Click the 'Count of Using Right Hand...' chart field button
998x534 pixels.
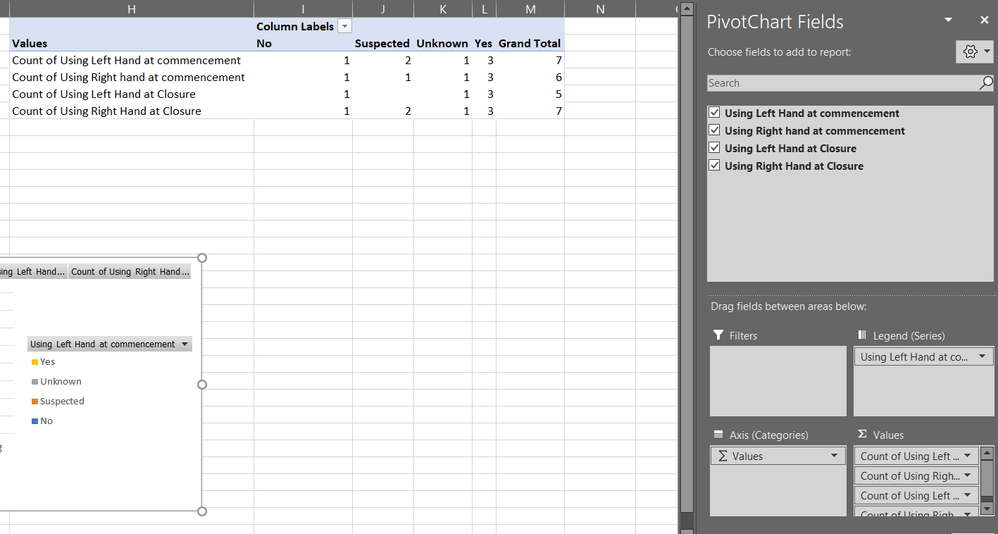point(130,272)
